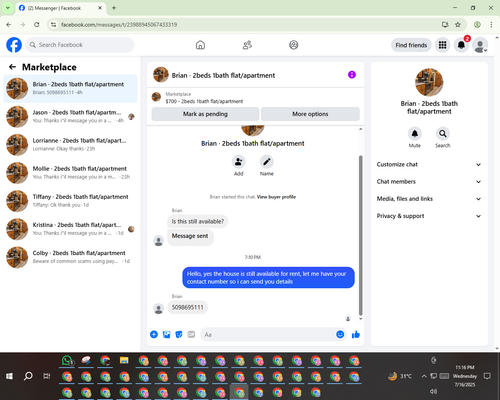The height and width of the screenshot is (400, 500).
Task: Click the browser address bar URL
Action: [x=119, y=25]
